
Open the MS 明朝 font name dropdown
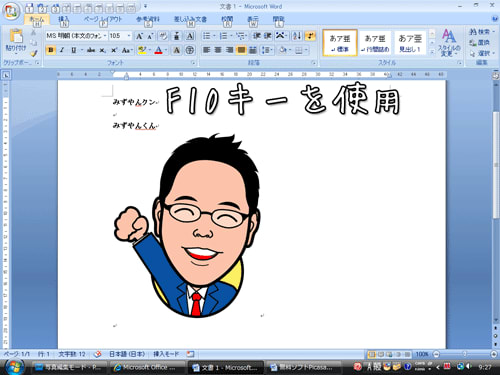pos(105,36)
